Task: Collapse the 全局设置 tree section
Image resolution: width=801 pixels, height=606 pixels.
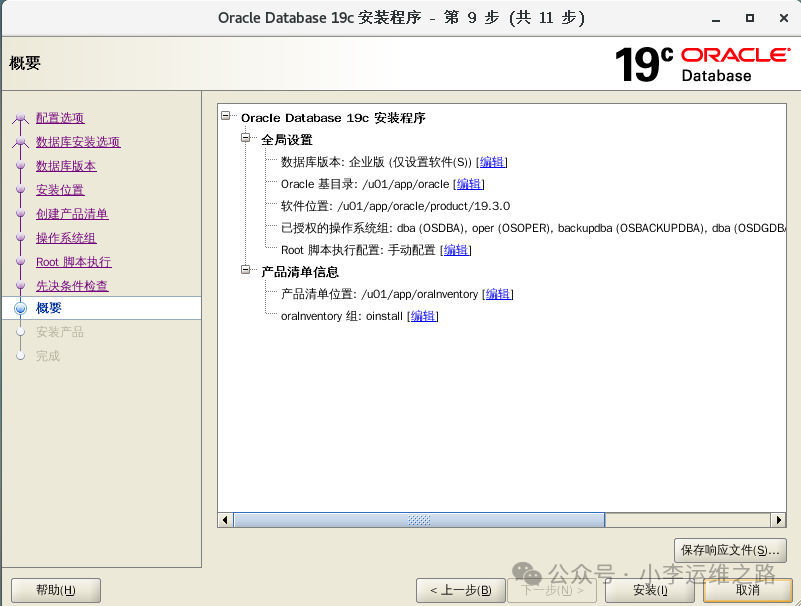Action: pos(246,138)
